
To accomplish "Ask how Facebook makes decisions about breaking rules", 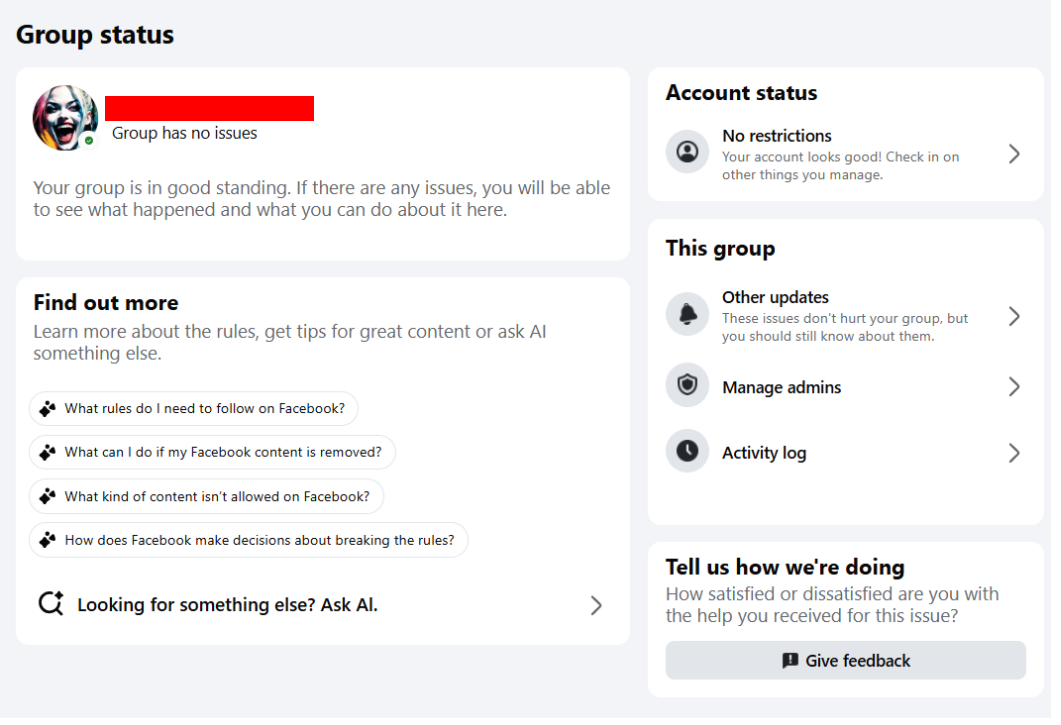I will point(259,540).
